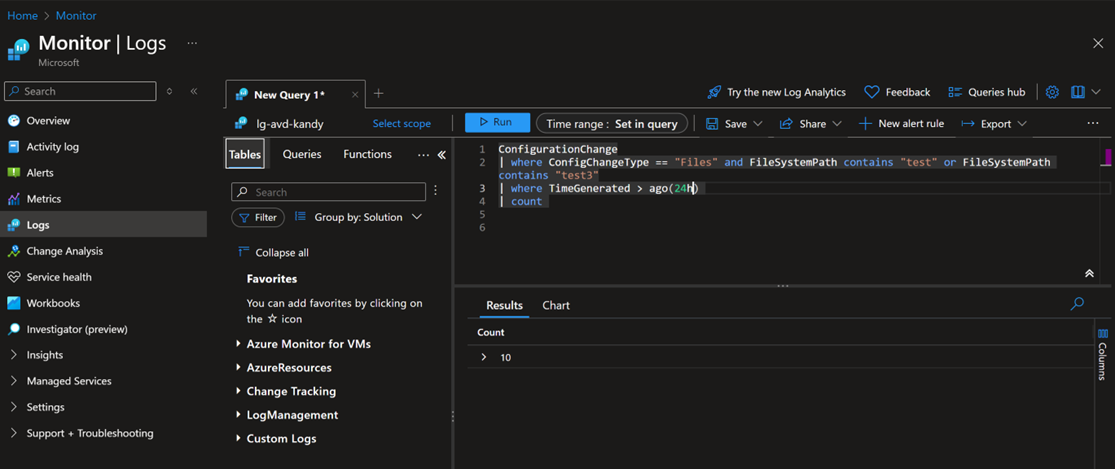The width and height of the screenshot is (1115, 469).
Task: Open Change Analysis in sidebar
Action: pos(64,251)
